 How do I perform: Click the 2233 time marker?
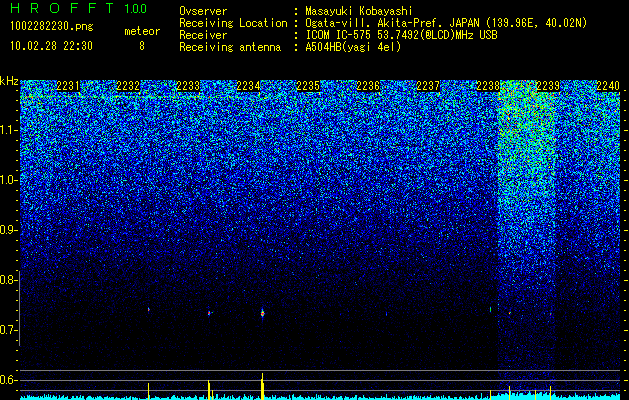188,86
